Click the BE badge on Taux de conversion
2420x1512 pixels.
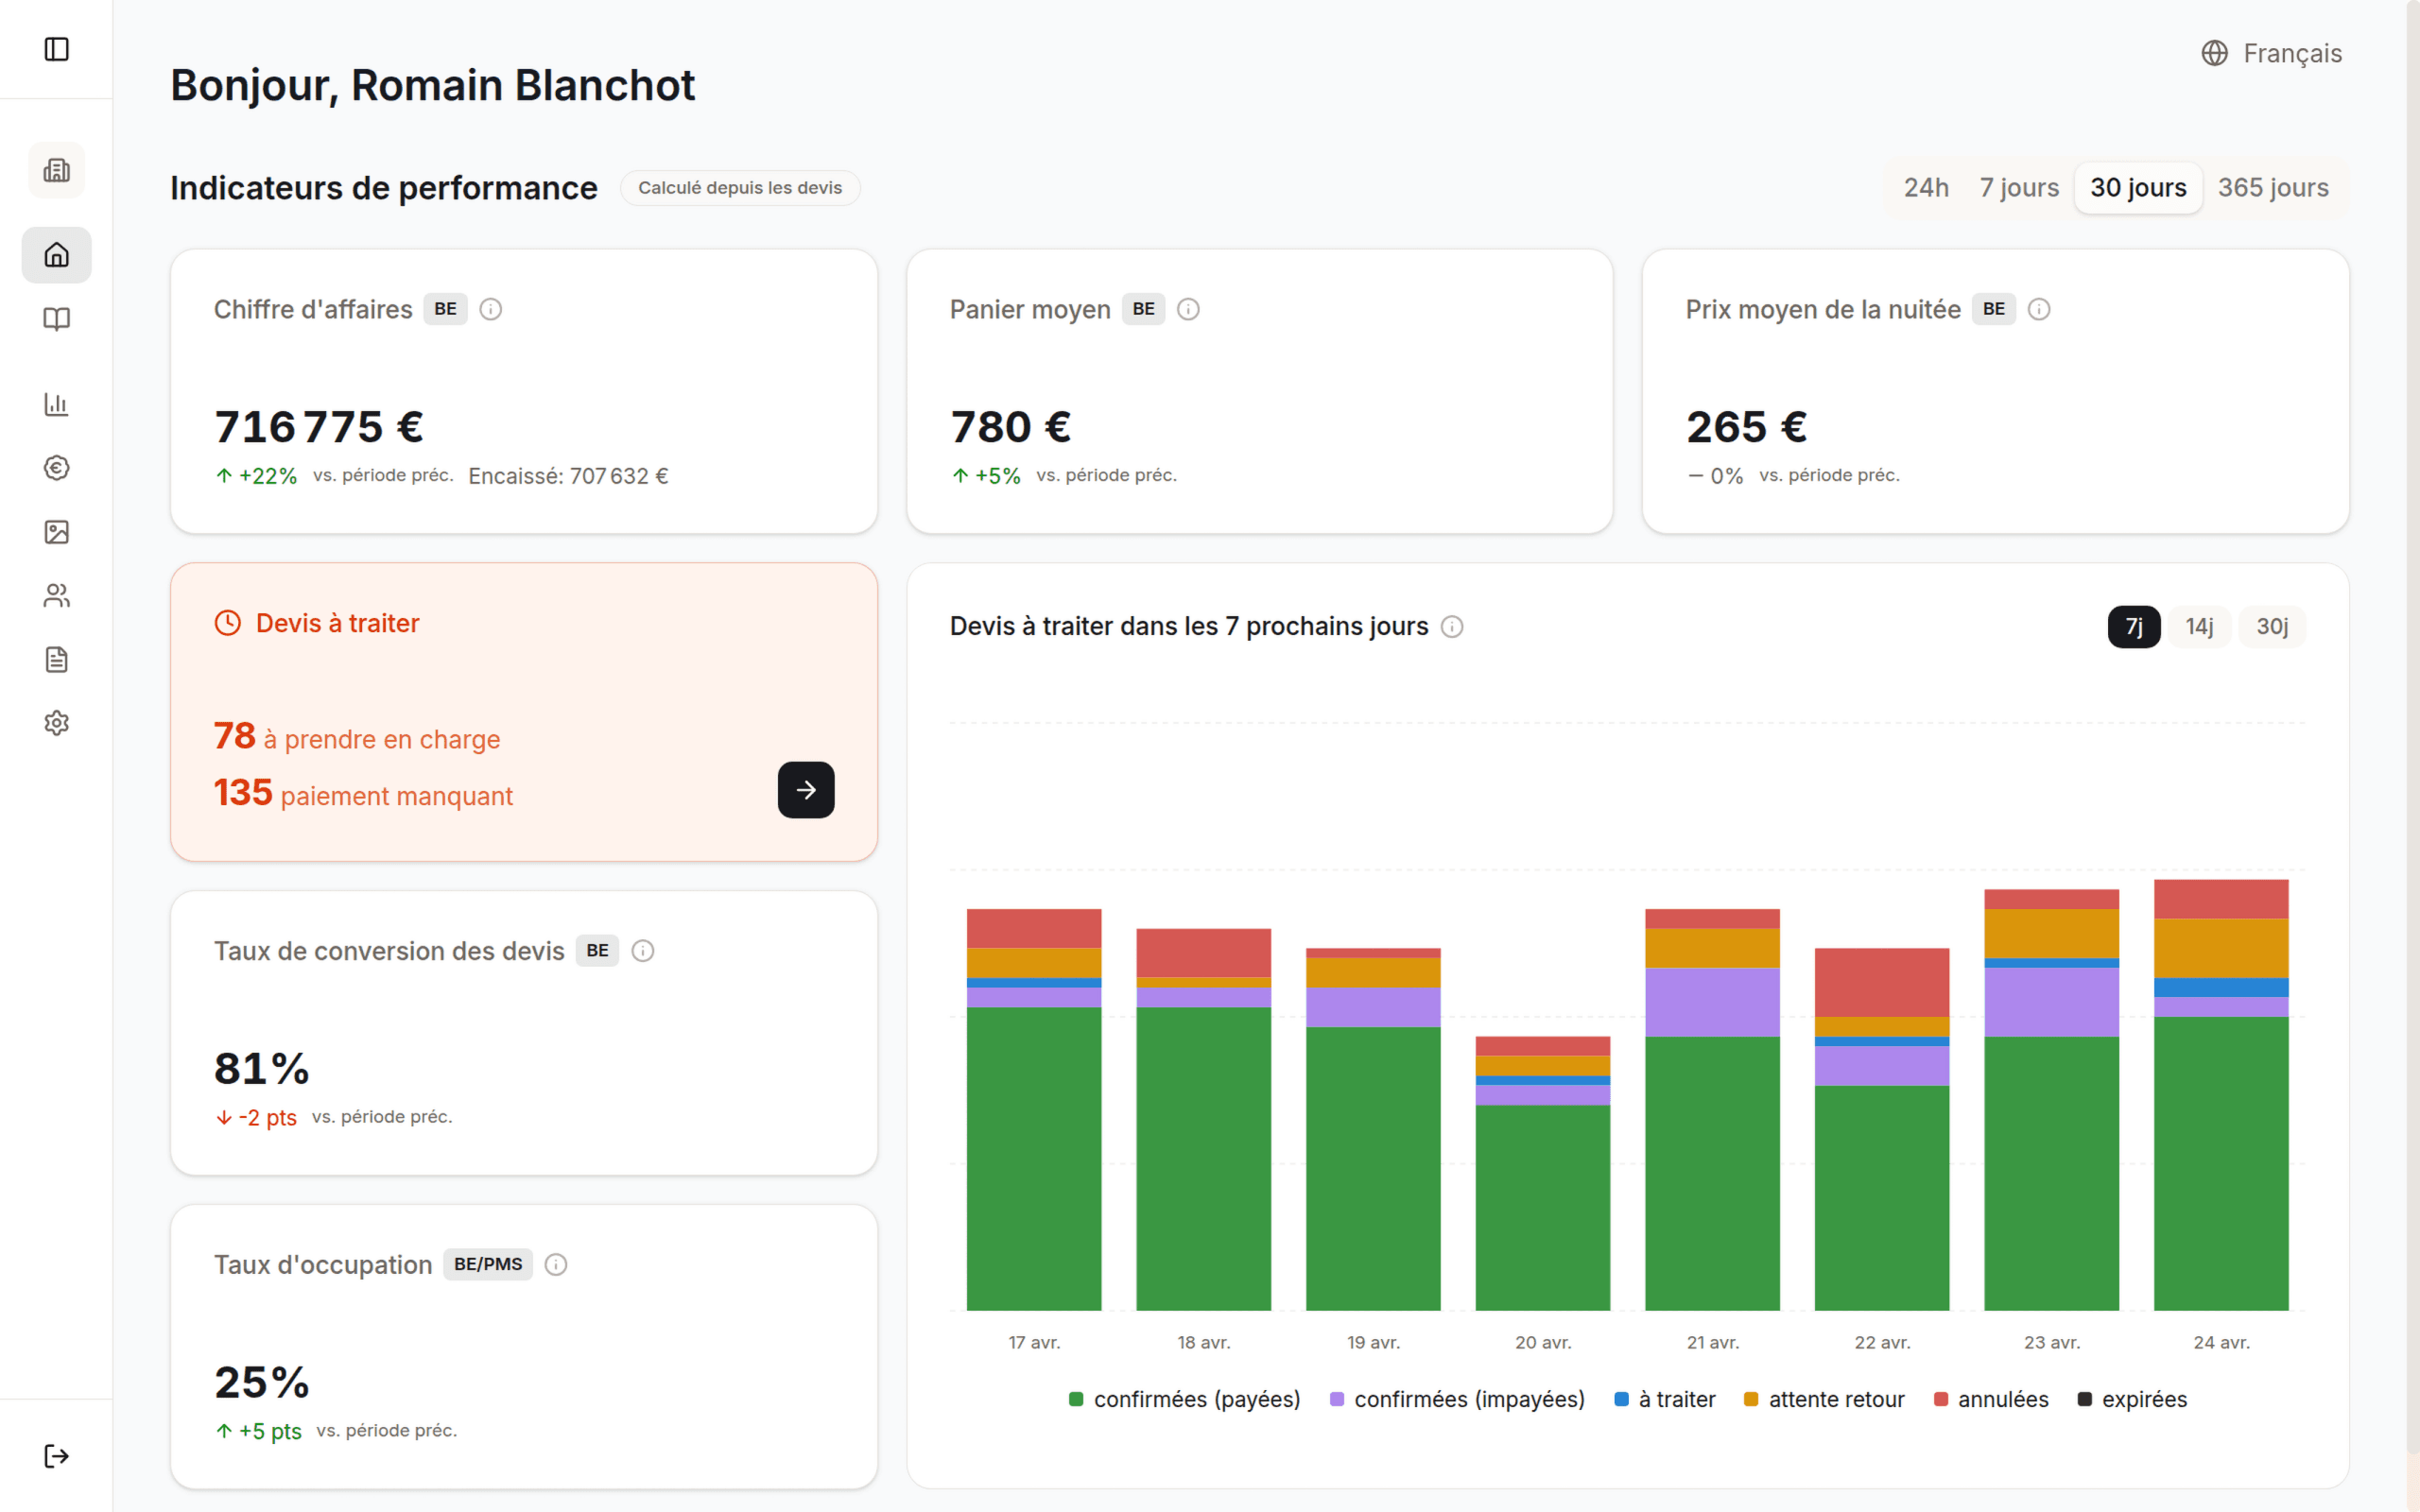(x=597, y=951)
